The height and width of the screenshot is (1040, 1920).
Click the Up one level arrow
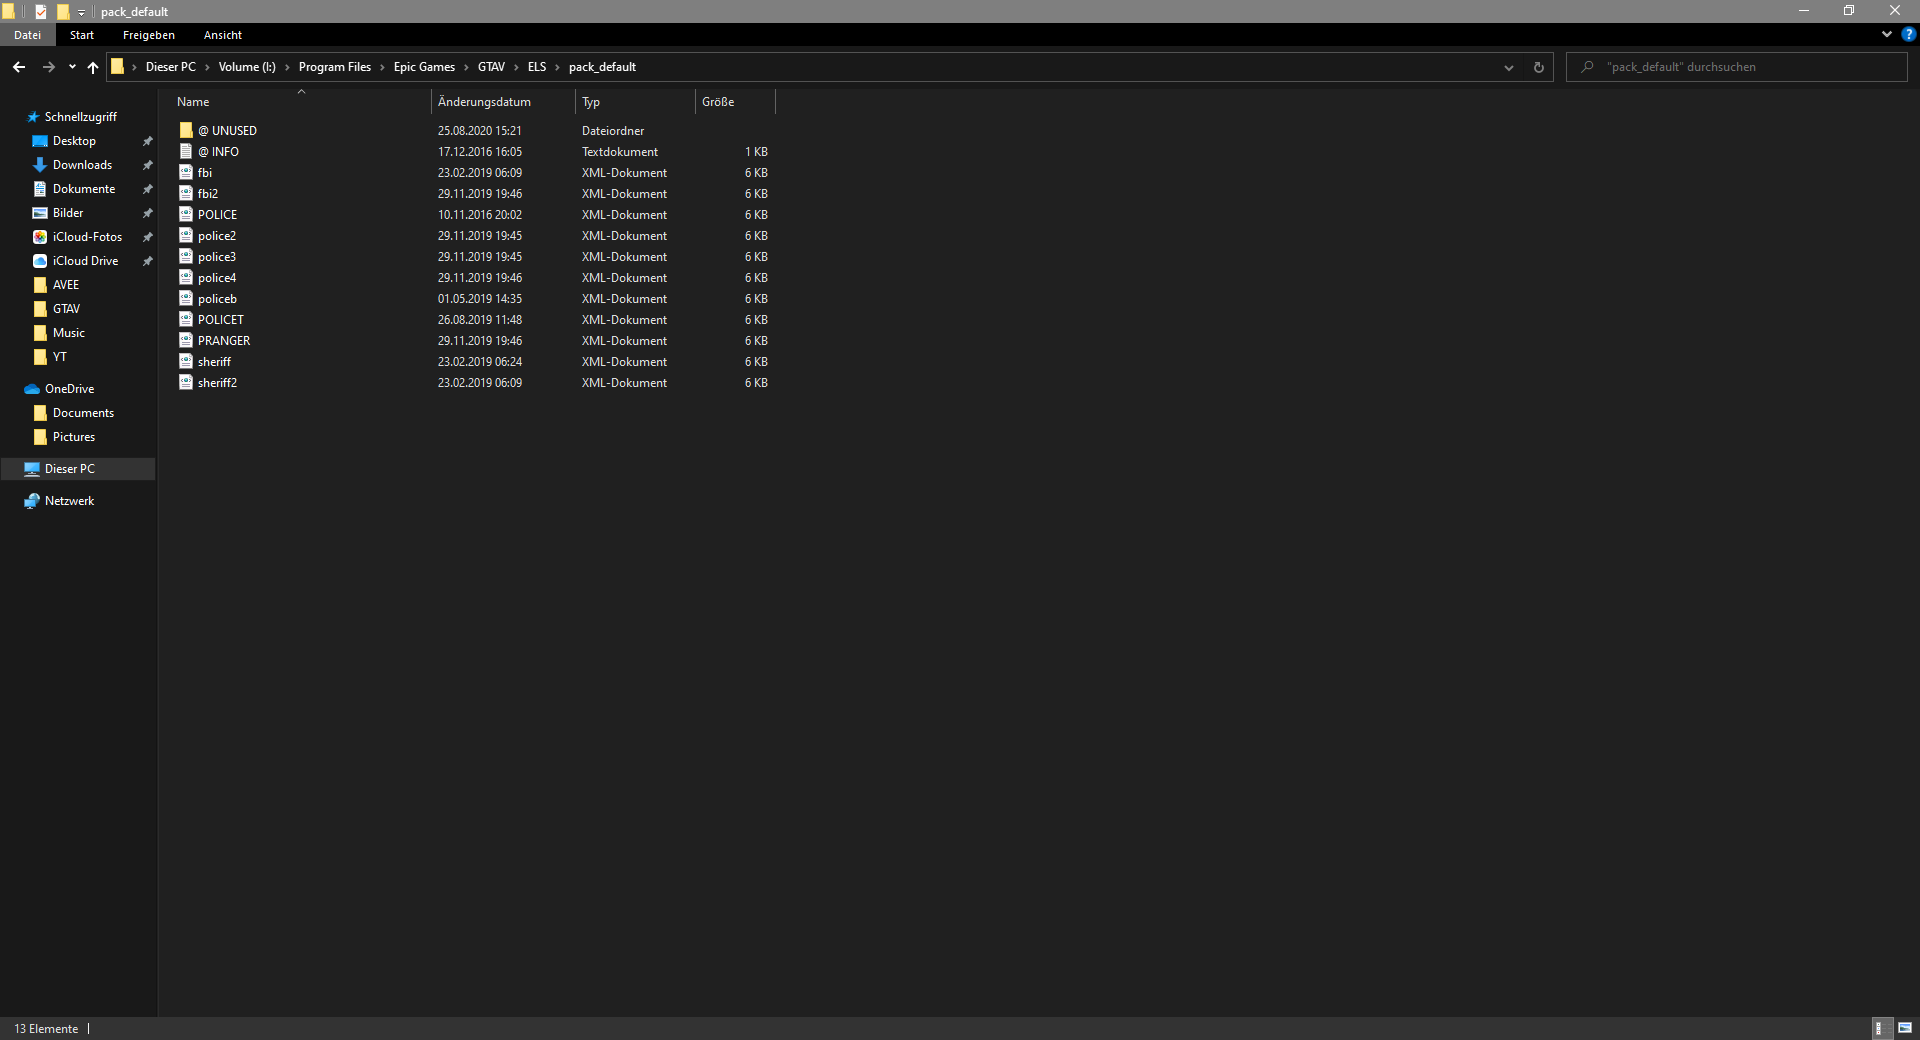tap(93, 67)
